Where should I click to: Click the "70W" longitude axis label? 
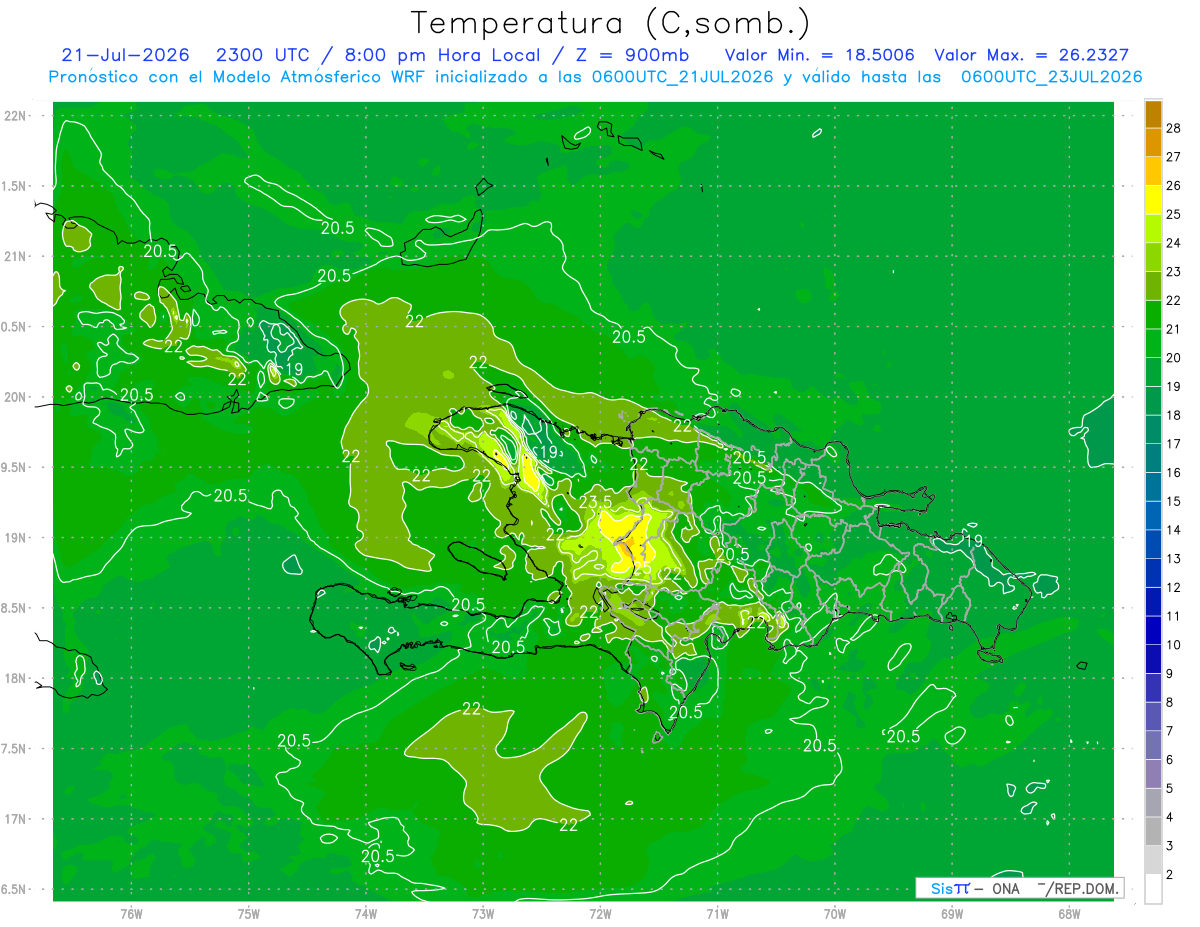pos(835,913)
